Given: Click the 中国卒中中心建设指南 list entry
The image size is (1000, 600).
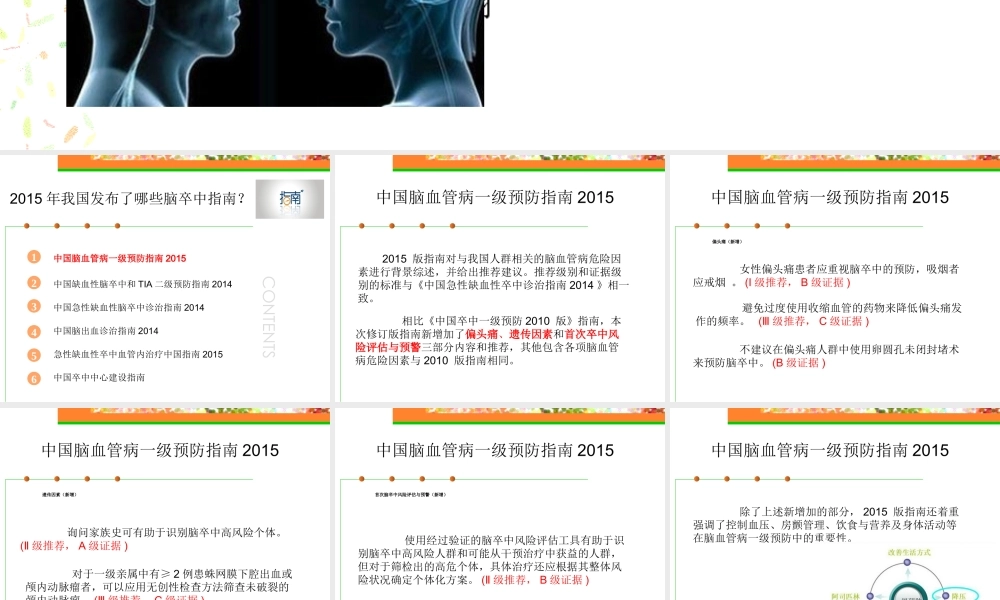Looking at the screenshot, I should tap(100, 377).
